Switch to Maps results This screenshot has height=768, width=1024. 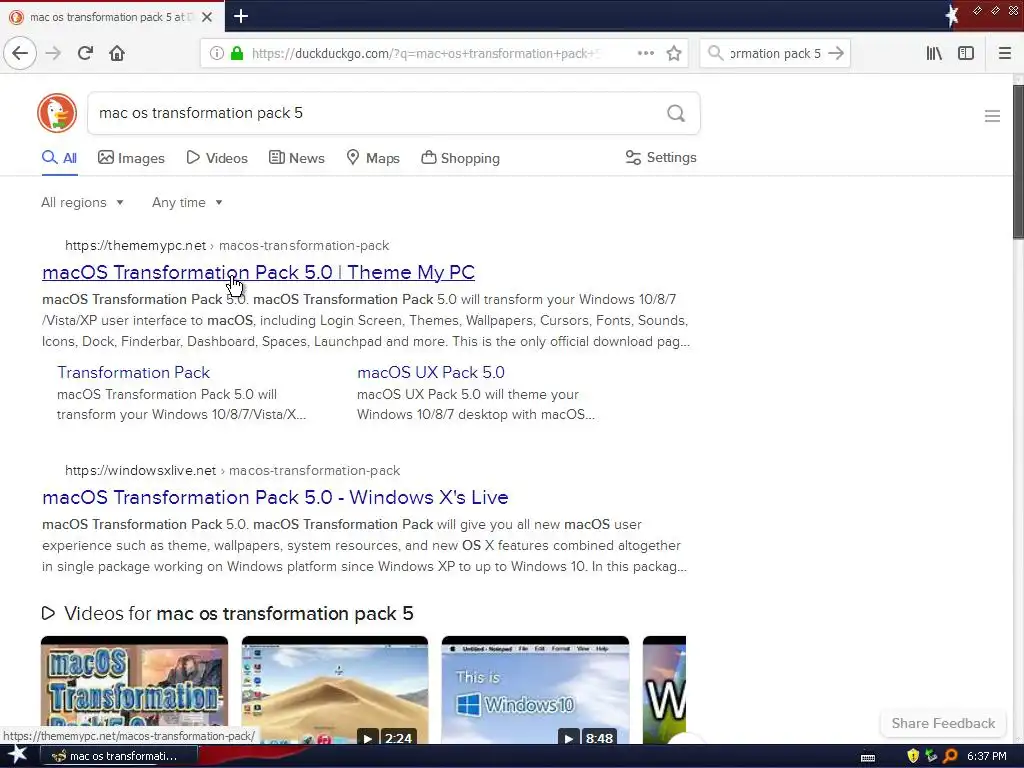coord(373,158)
